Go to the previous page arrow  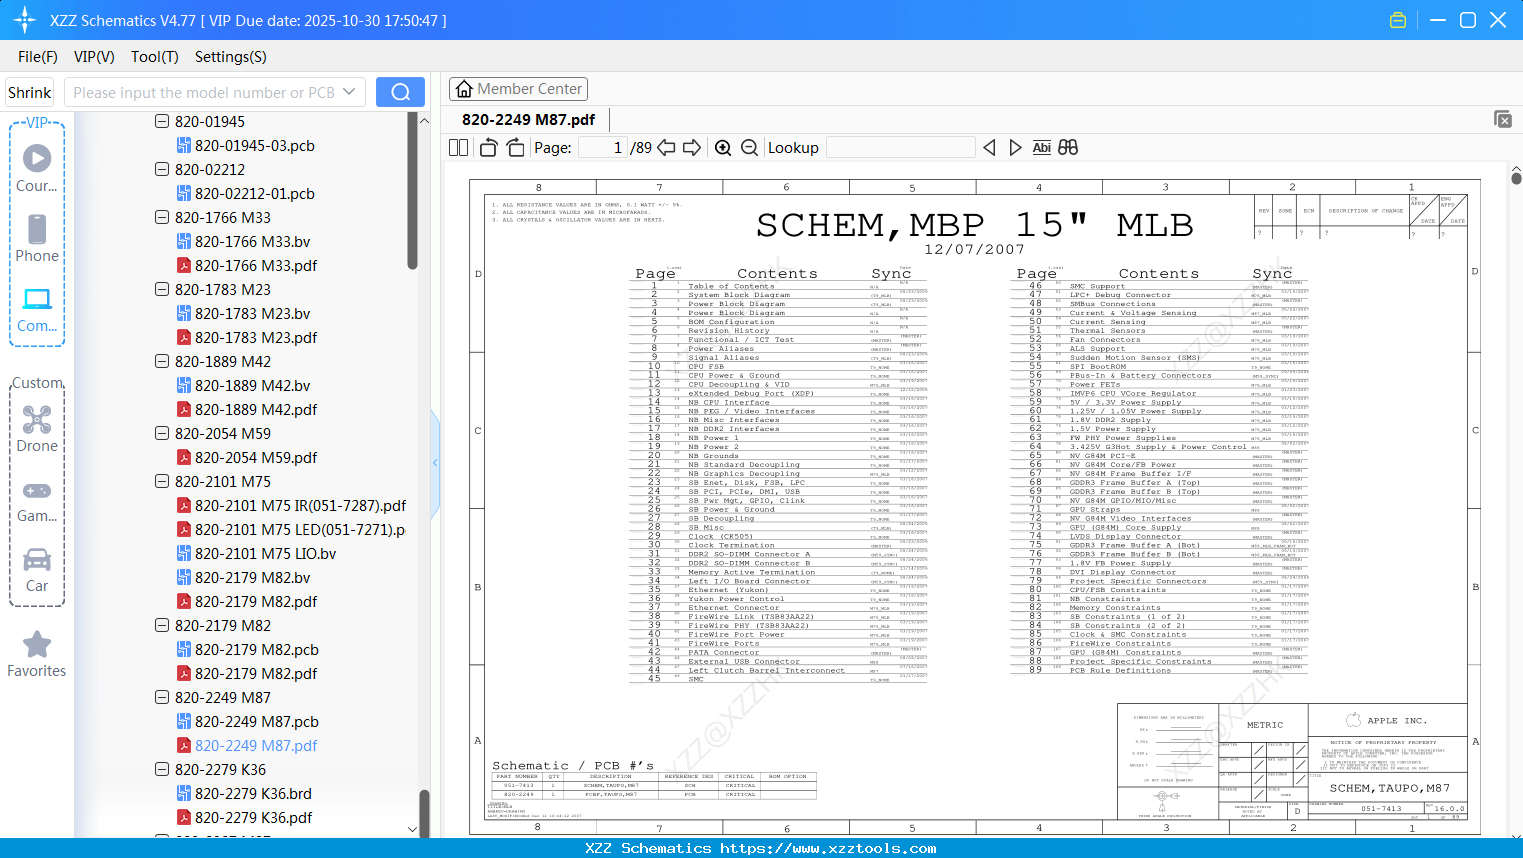point(666,148)
